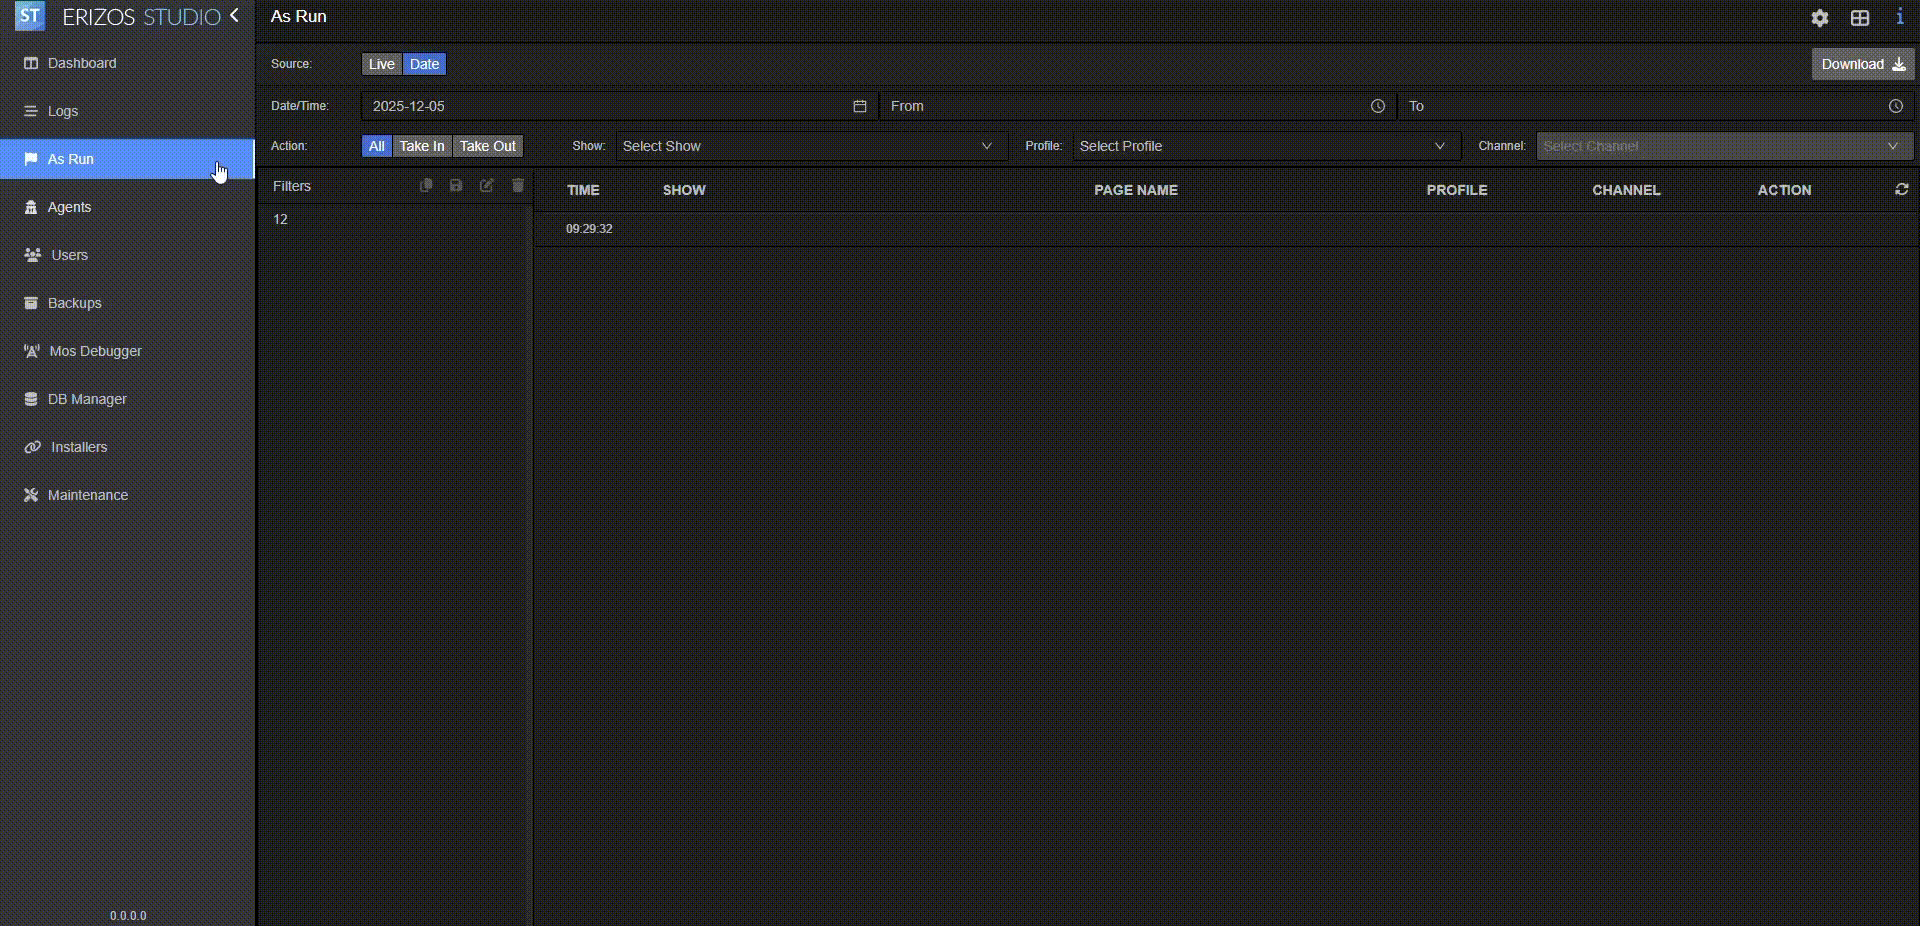Expand the Select Show dropdown

pyautogui.click(x=810, y=146)
